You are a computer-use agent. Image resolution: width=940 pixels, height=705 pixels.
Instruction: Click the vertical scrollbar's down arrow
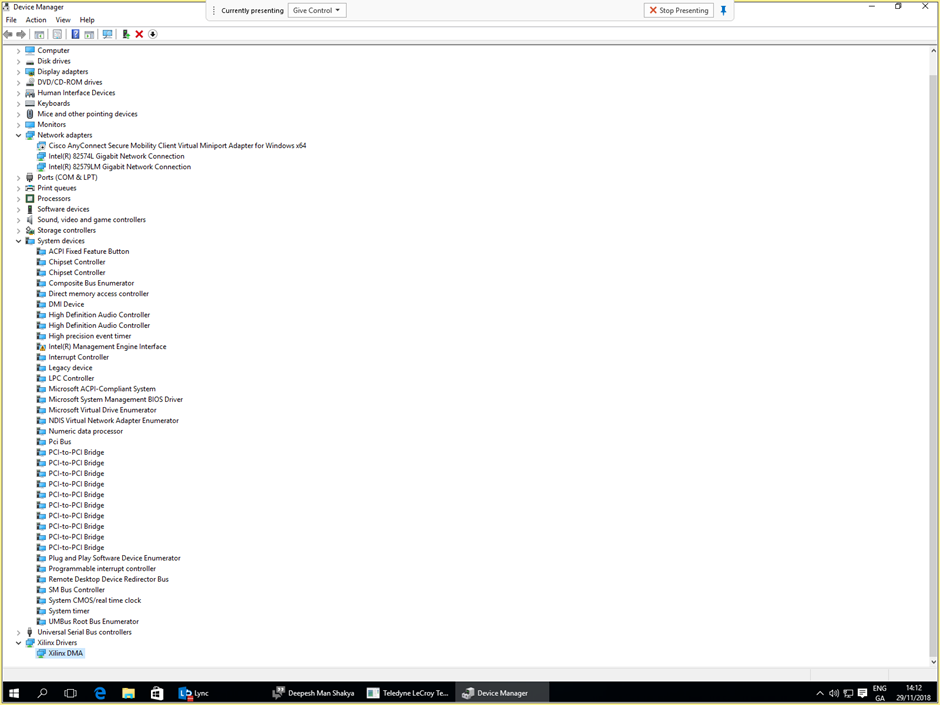click(933, 662)
